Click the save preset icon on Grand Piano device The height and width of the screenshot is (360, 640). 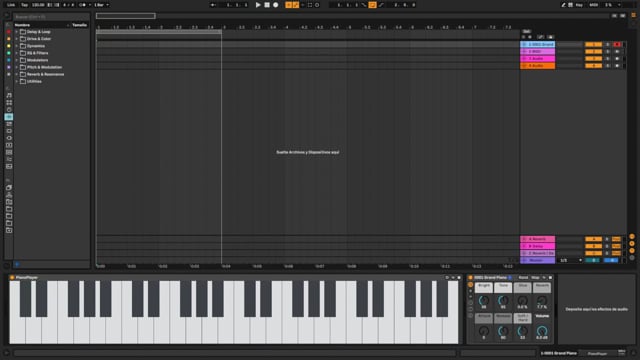550,278
